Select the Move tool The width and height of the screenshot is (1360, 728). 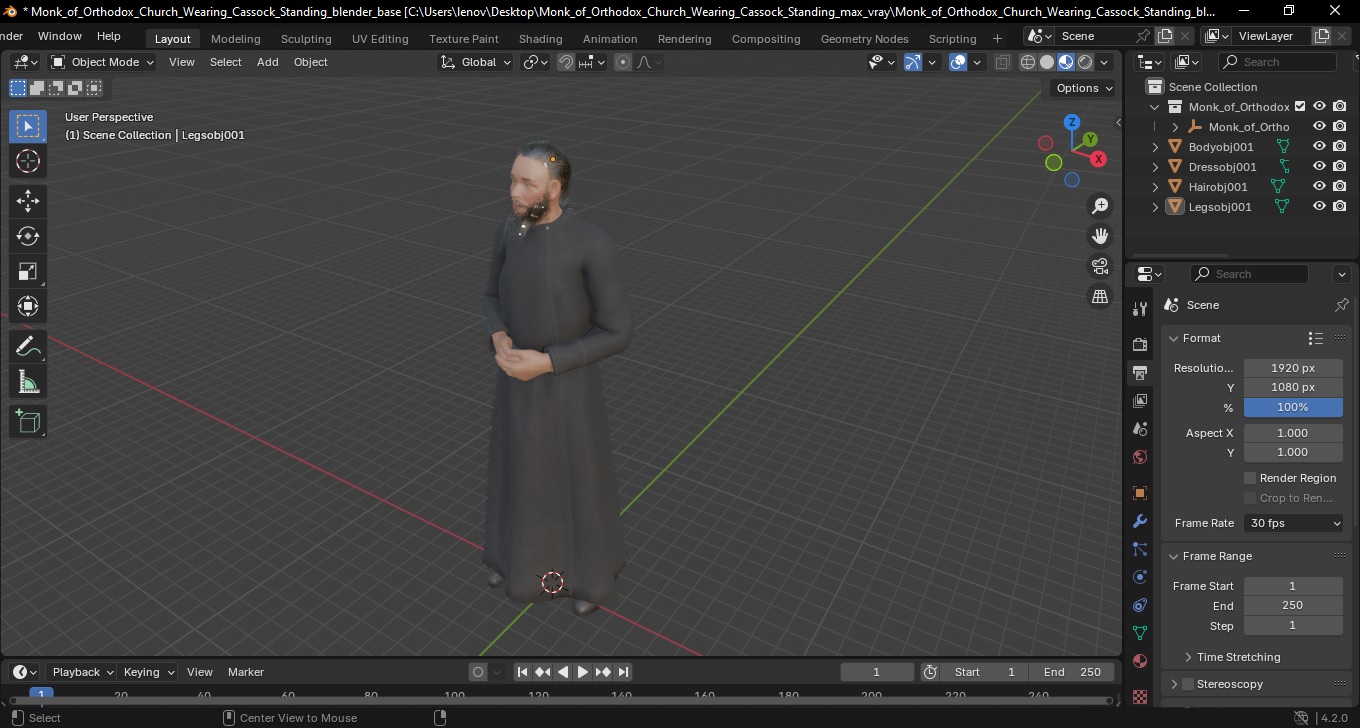pos(28,201)
